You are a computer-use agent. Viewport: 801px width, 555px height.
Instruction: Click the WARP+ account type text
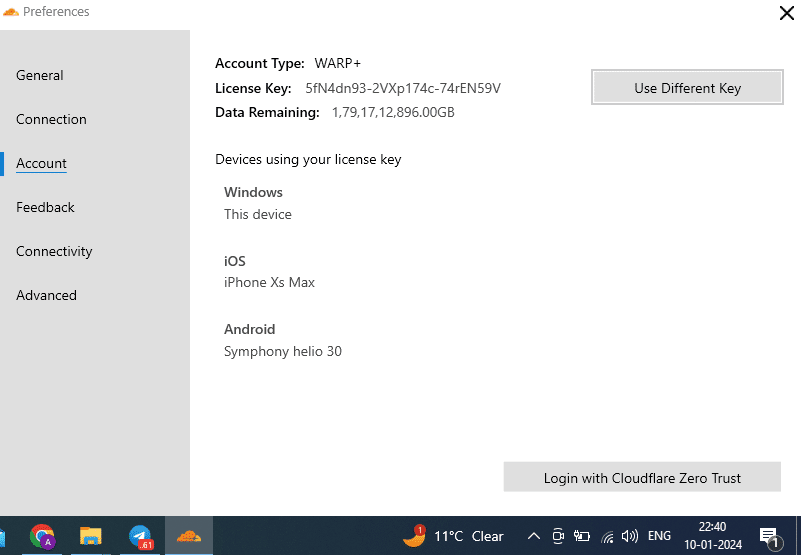tap(337, 63)
